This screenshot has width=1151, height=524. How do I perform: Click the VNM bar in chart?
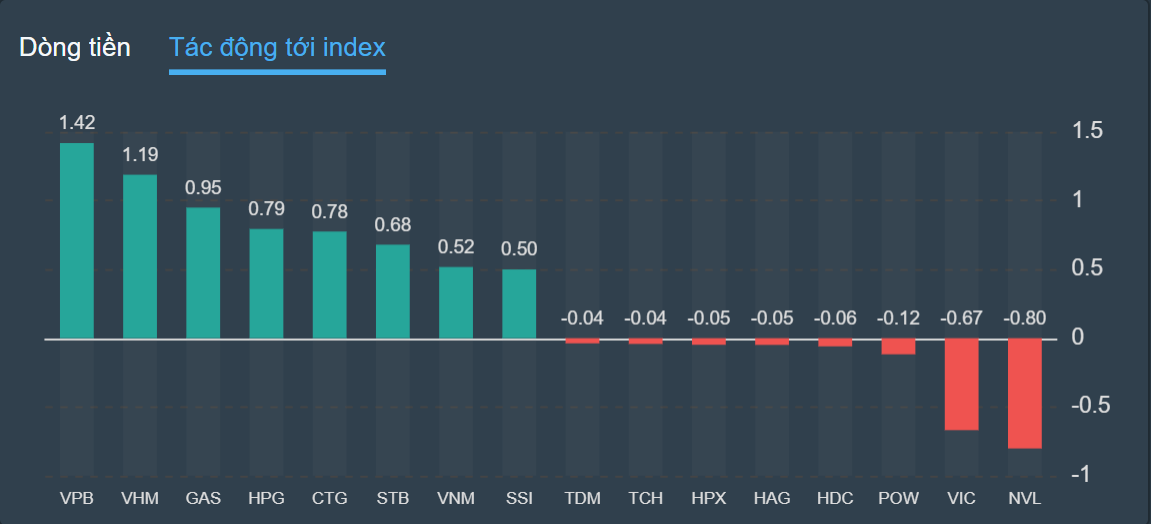coord(456,303)
